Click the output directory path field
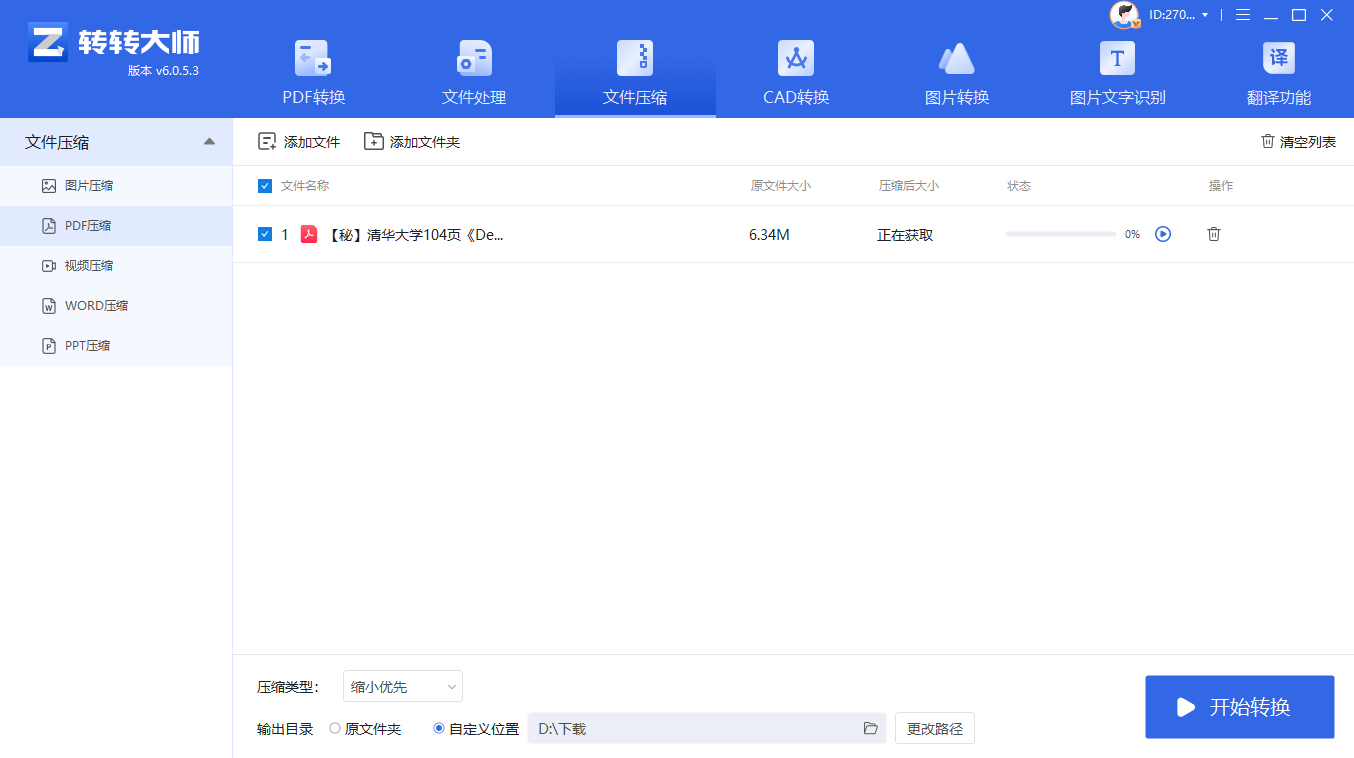 pos(700,728)
